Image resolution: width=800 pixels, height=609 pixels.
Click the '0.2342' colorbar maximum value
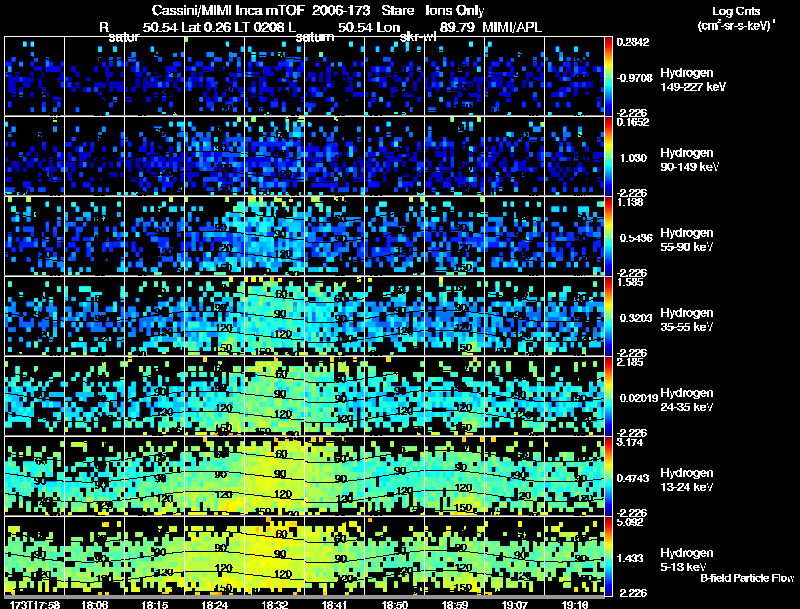coord(633,42)
